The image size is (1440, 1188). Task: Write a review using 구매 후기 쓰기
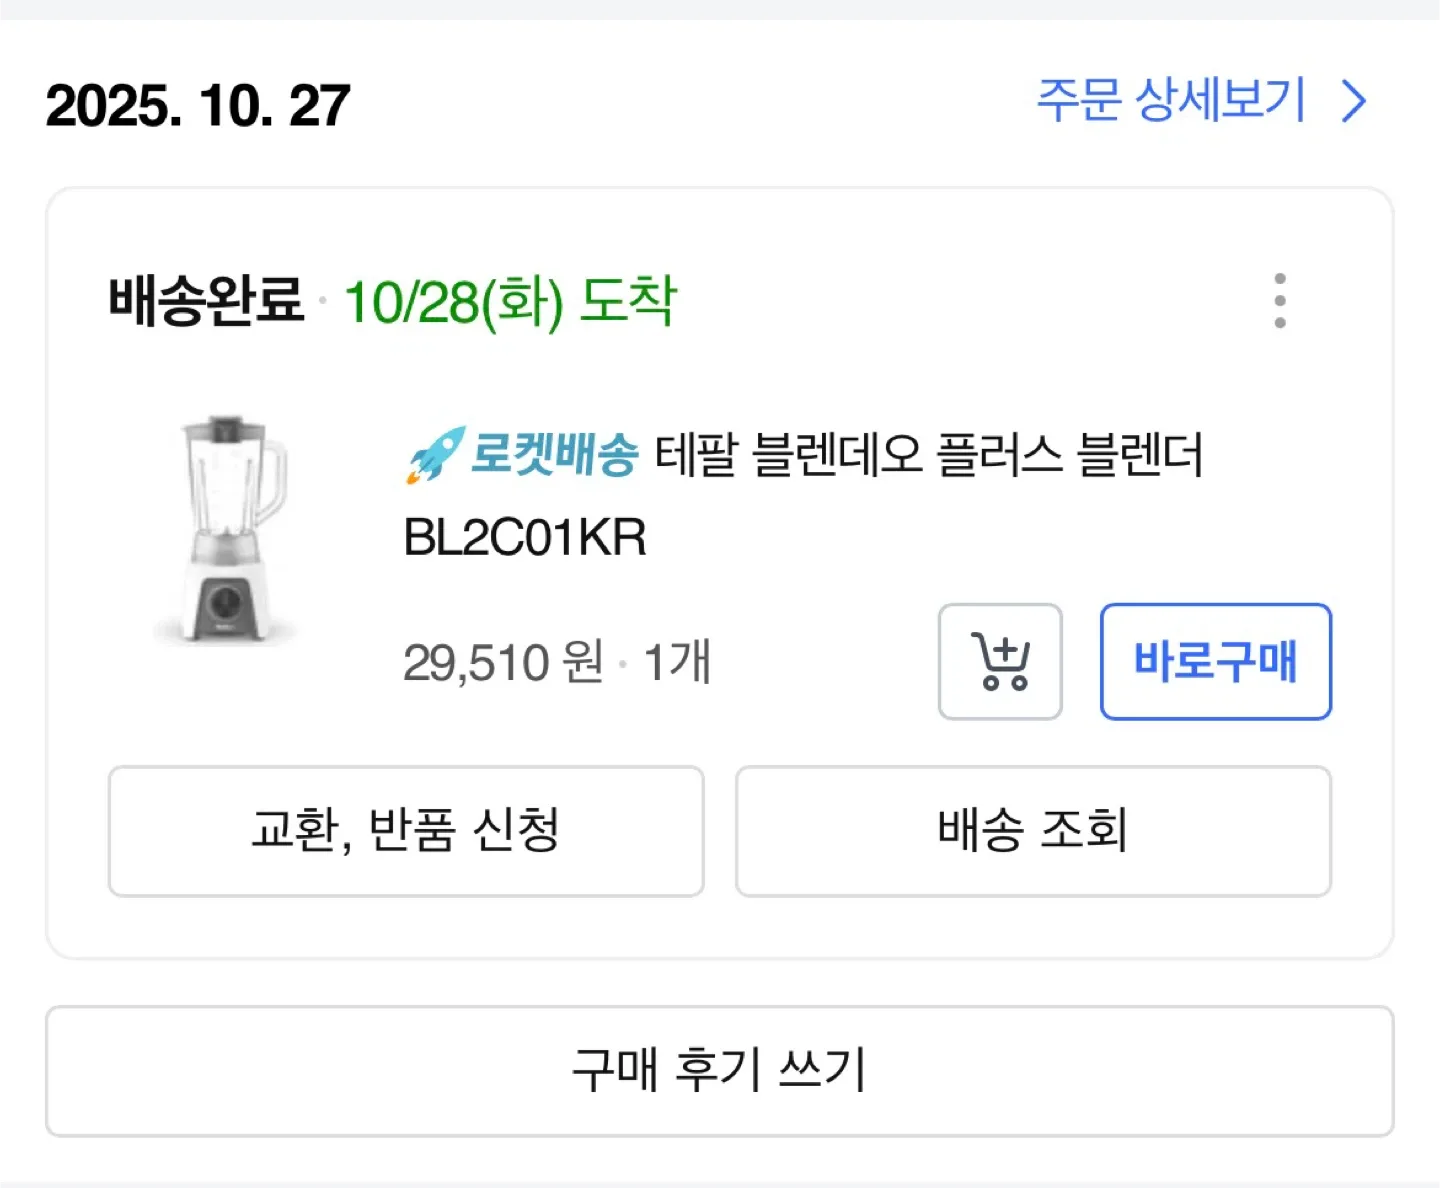[719, 1071]
